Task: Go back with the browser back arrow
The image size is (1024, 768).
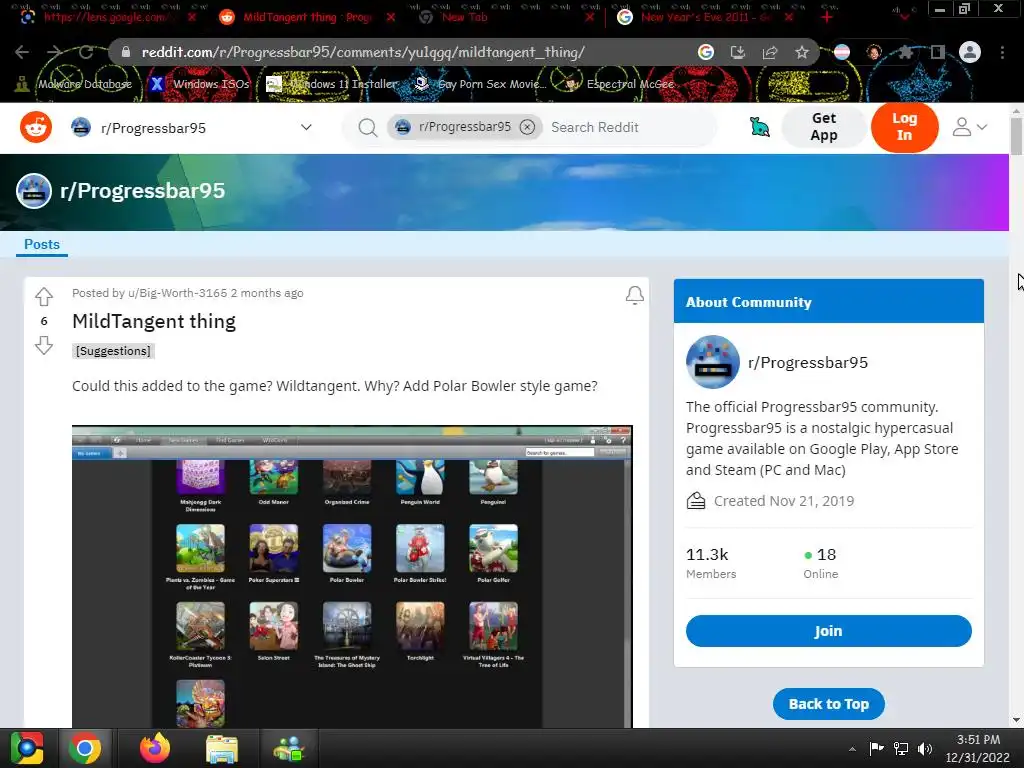Action: (22, 52)
